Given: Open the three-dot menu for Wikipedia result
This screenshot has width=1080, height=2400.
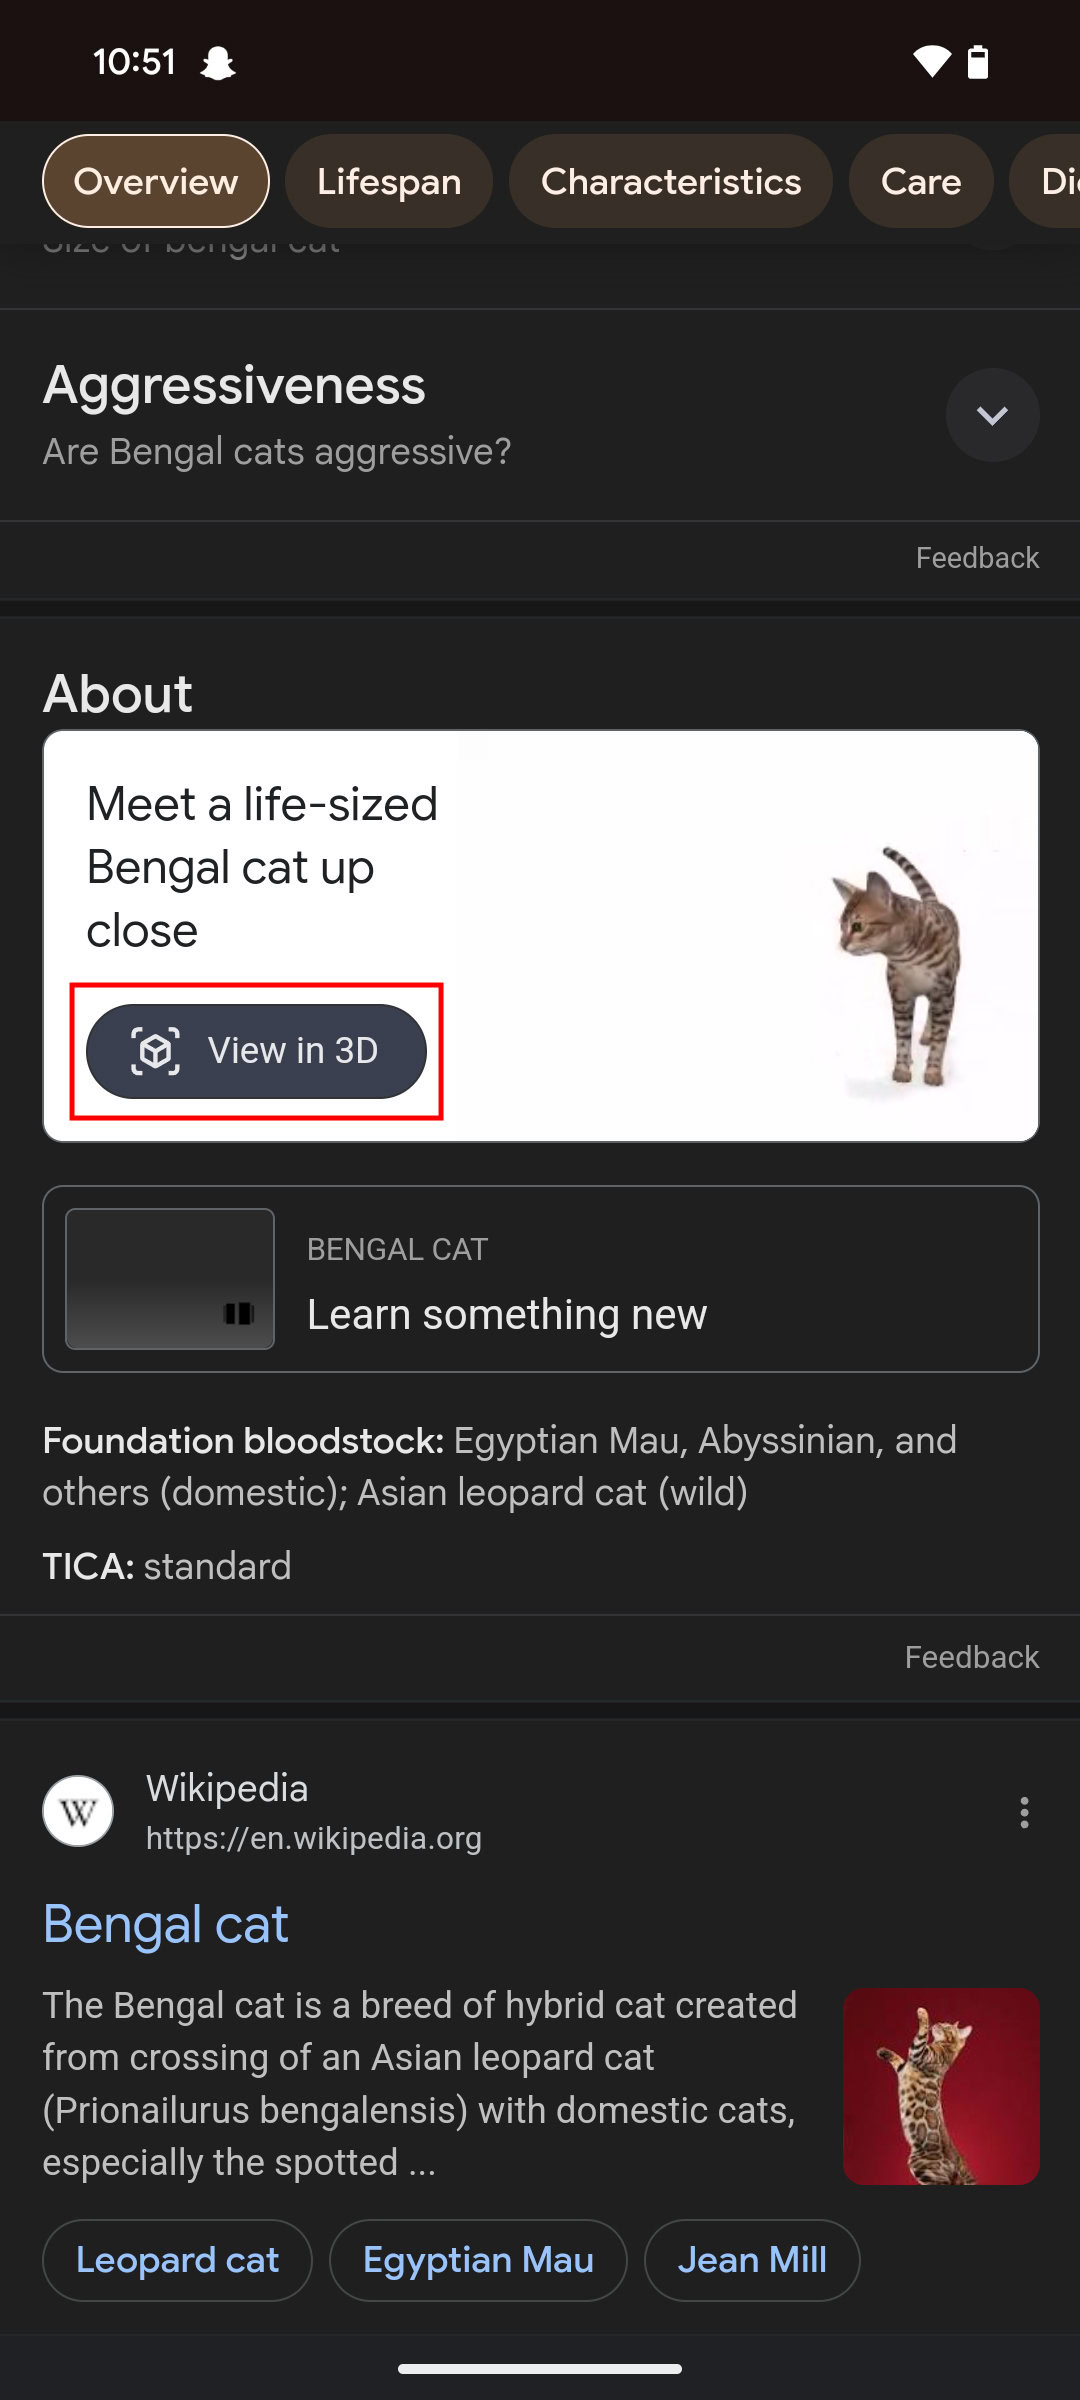Looking at the screenshot, I should pos(1024,1812).
